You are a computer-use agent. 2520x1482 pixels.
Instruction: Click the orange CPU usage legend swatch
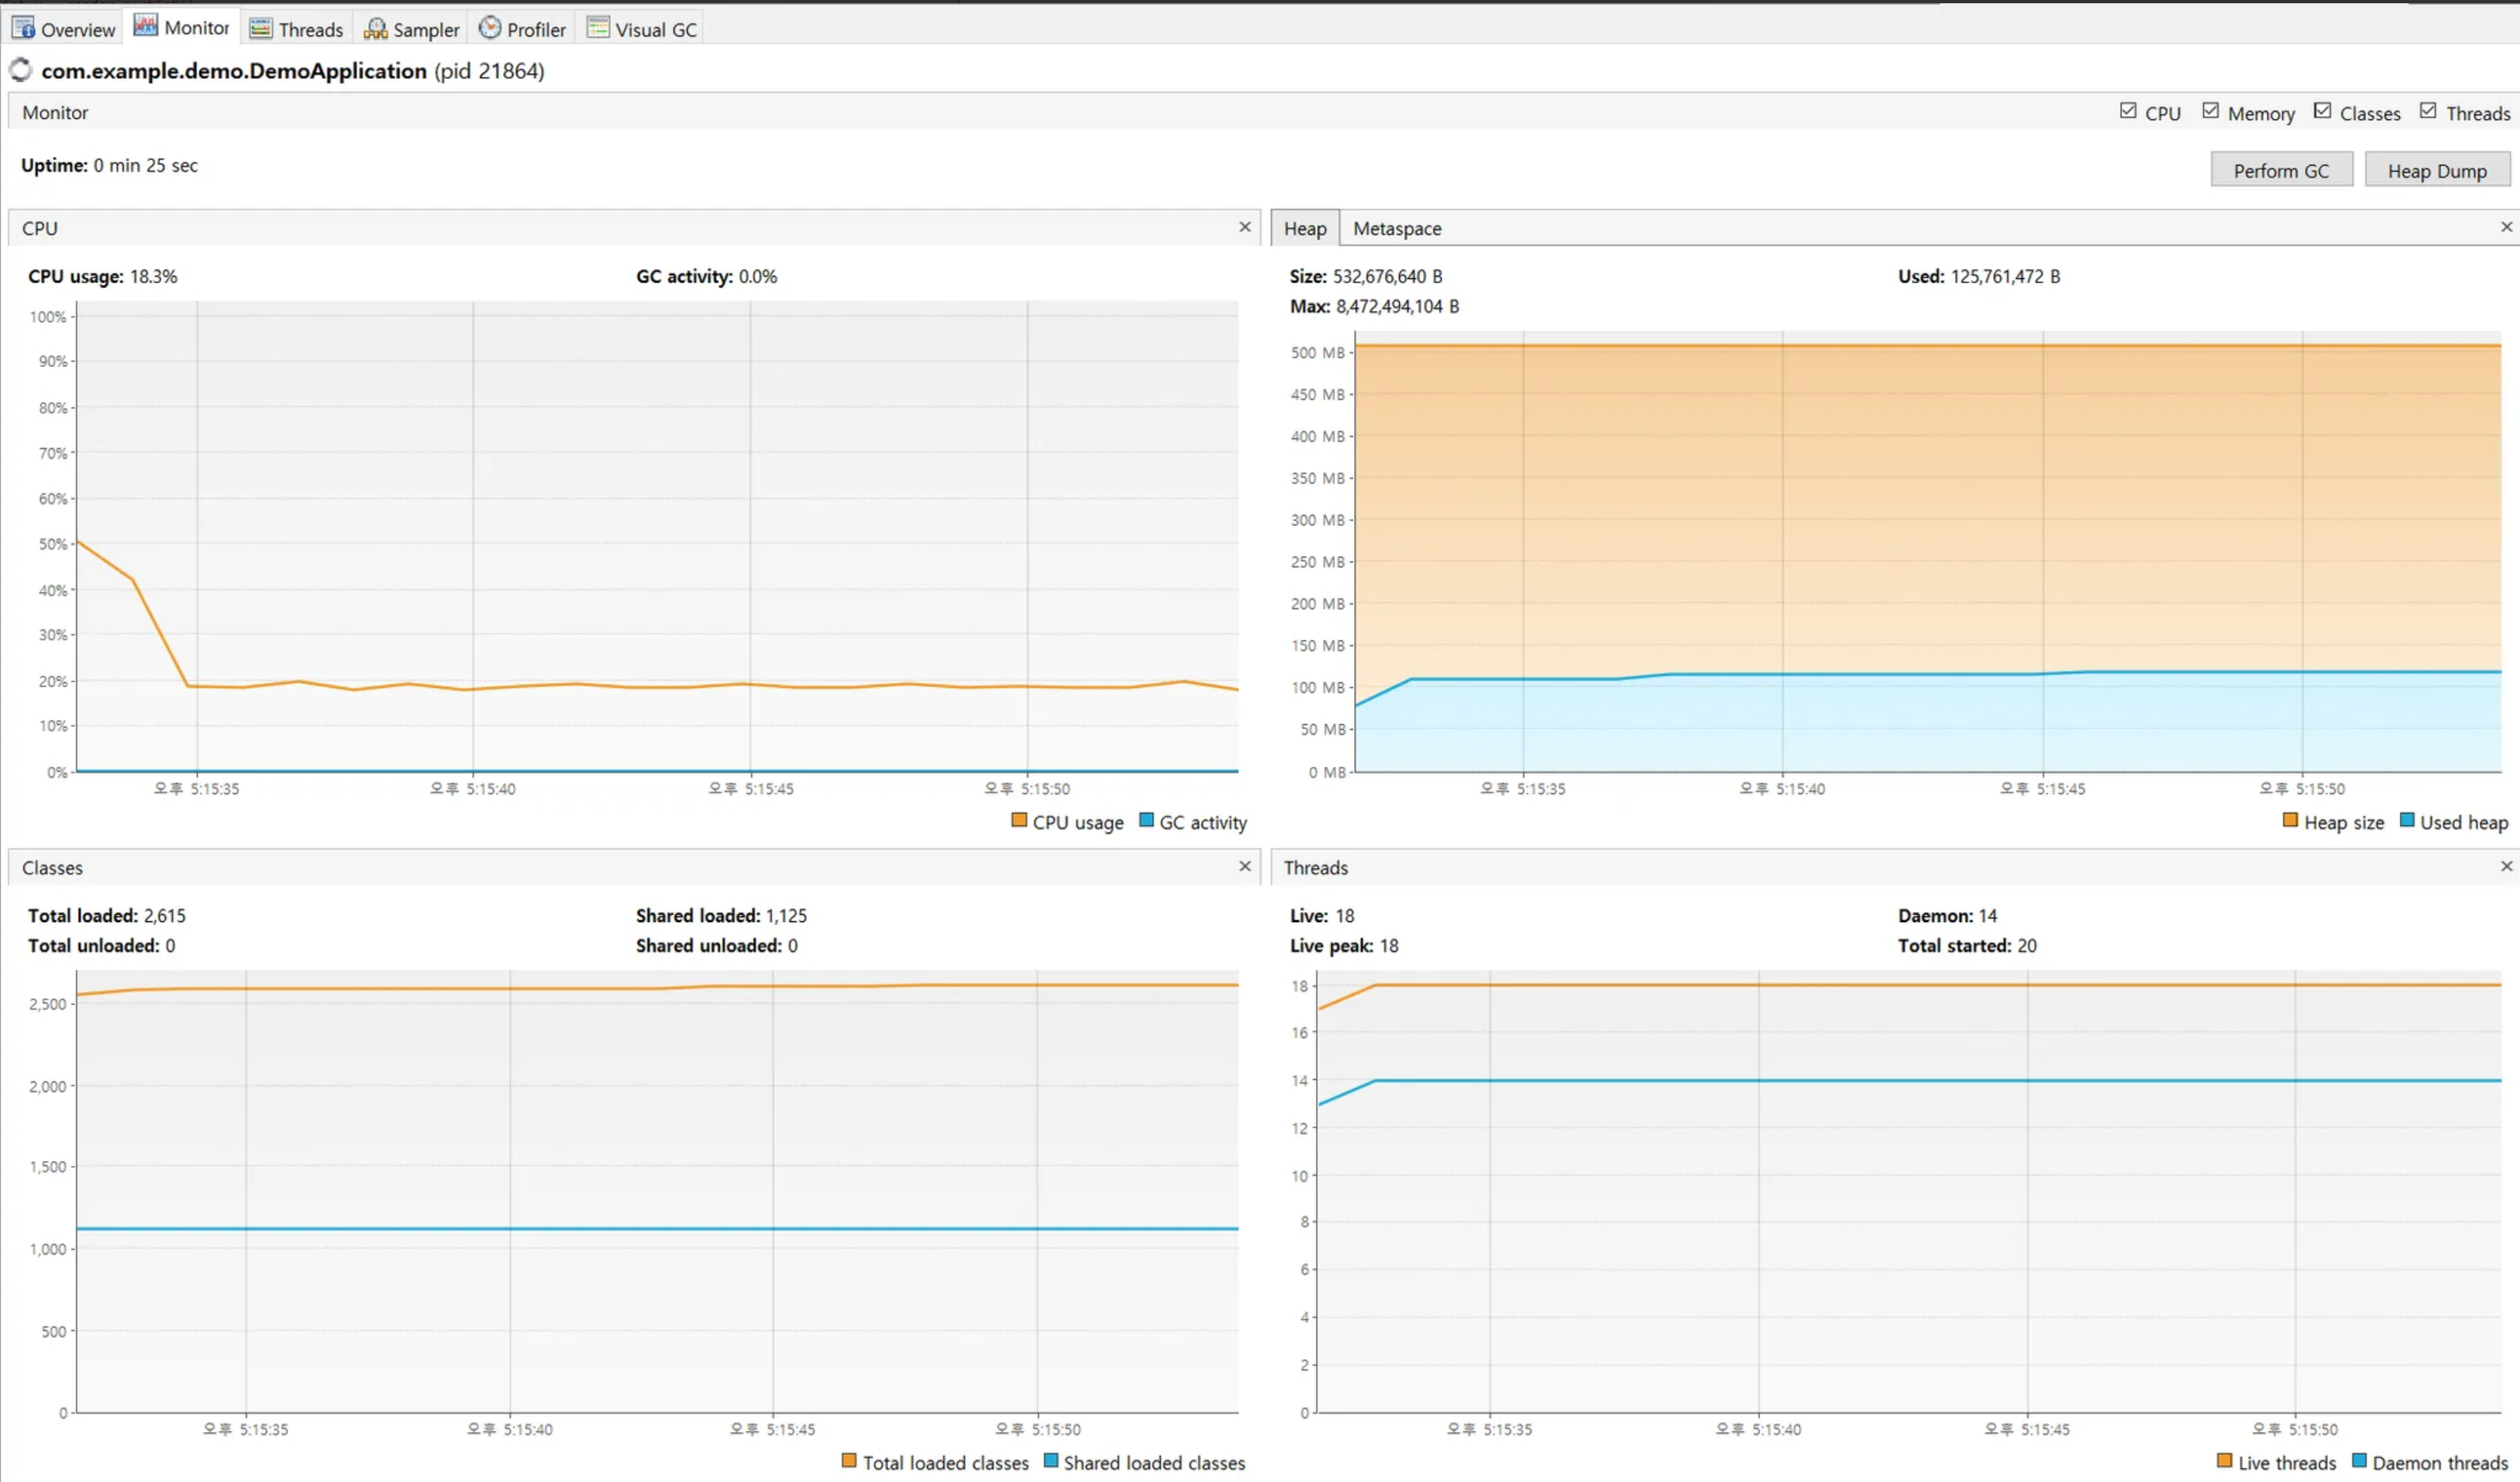click(x=1019, y=820)
